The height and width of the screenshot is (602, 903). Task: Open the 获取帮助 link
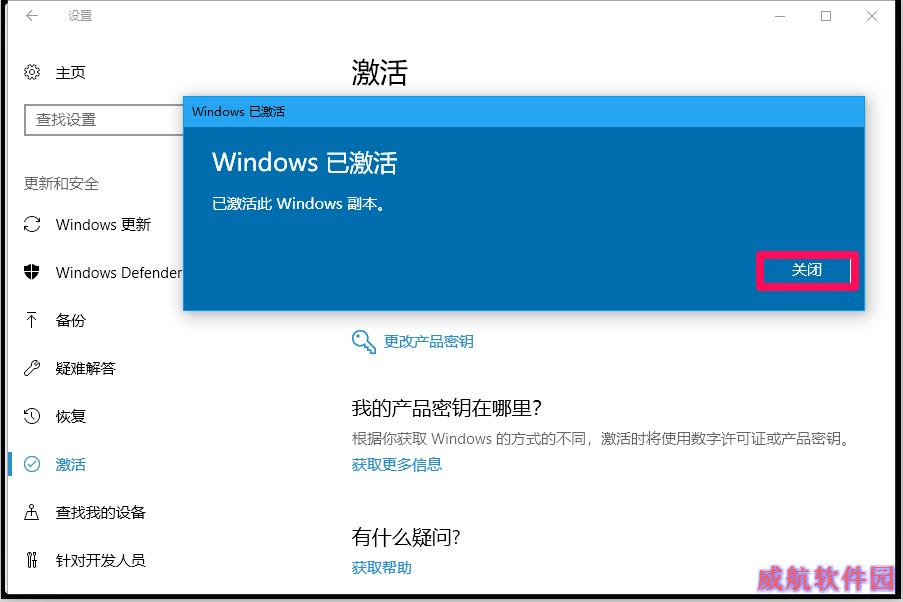381,568
